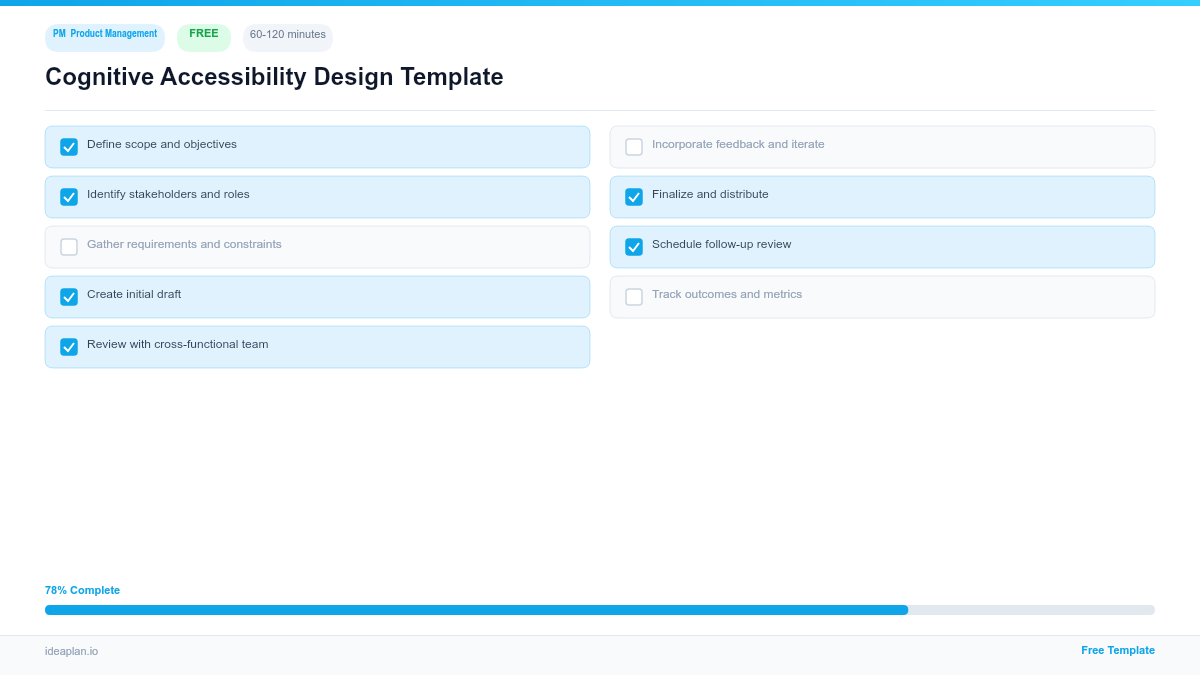Click the 'Review with cross-functional team' text
The image size is (1200, 675).
(x=178, y=344)
